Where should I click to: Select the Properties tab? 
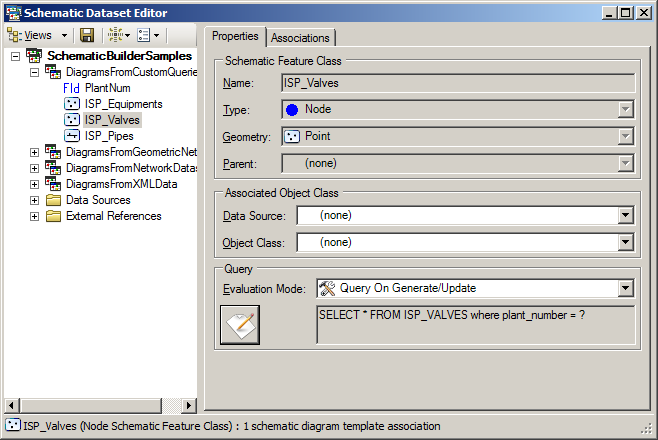click(236, 36)
